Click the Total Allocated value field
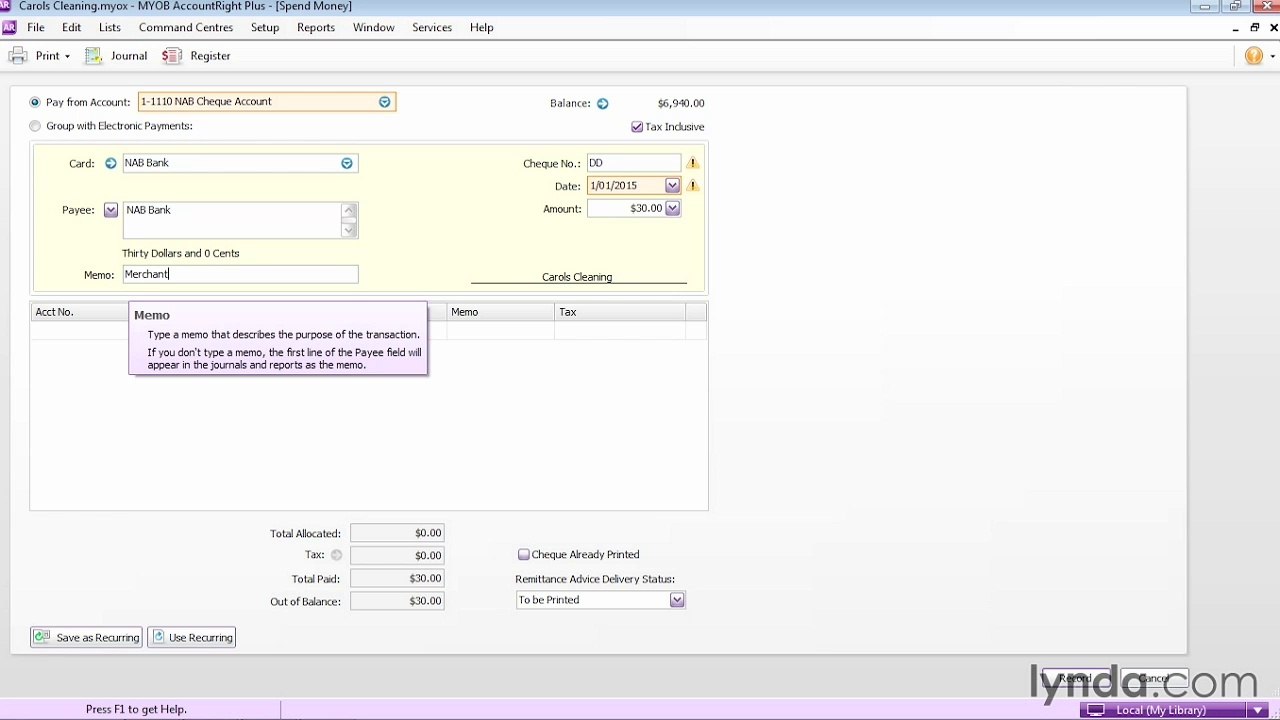The height and width of the screenshot is (720, 1280). 397,533
